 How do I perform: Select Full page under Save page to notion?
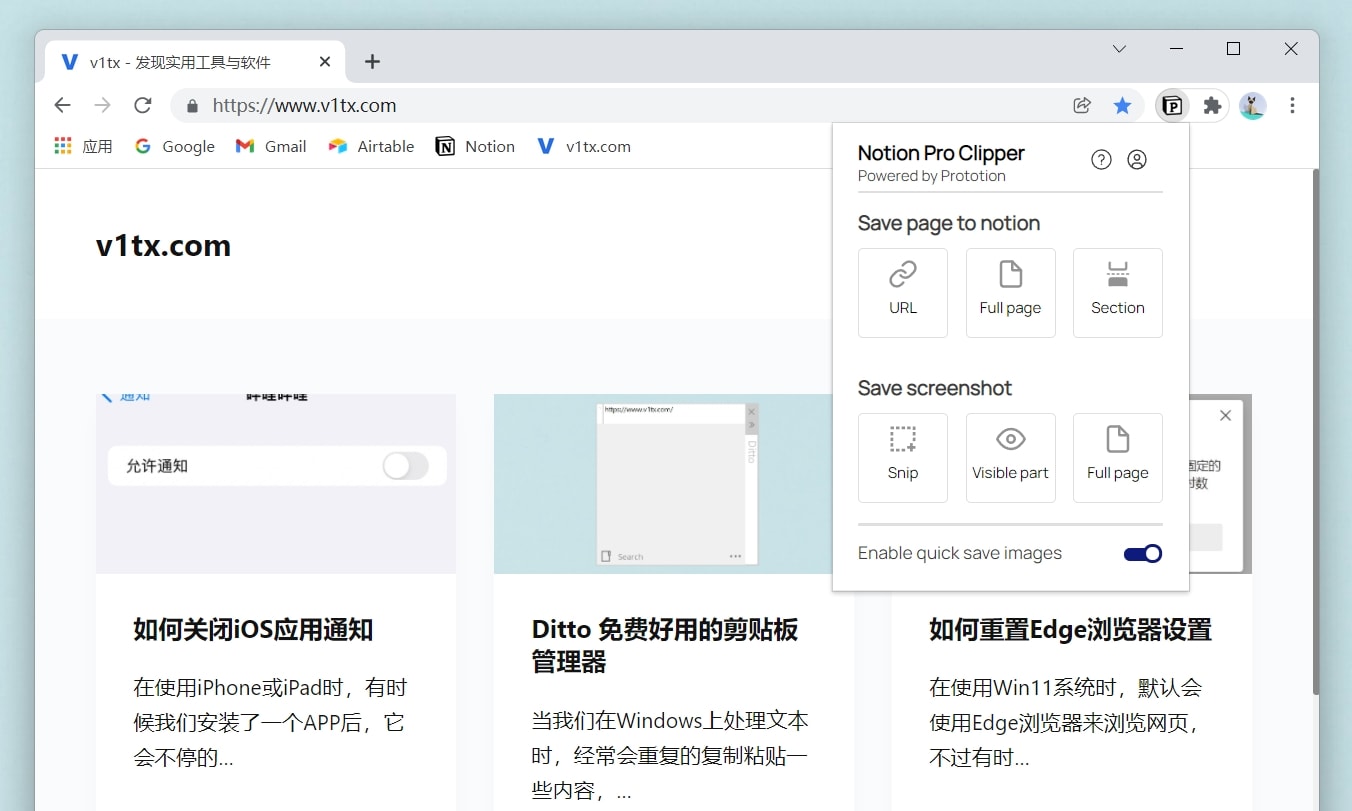point(1010,292)
